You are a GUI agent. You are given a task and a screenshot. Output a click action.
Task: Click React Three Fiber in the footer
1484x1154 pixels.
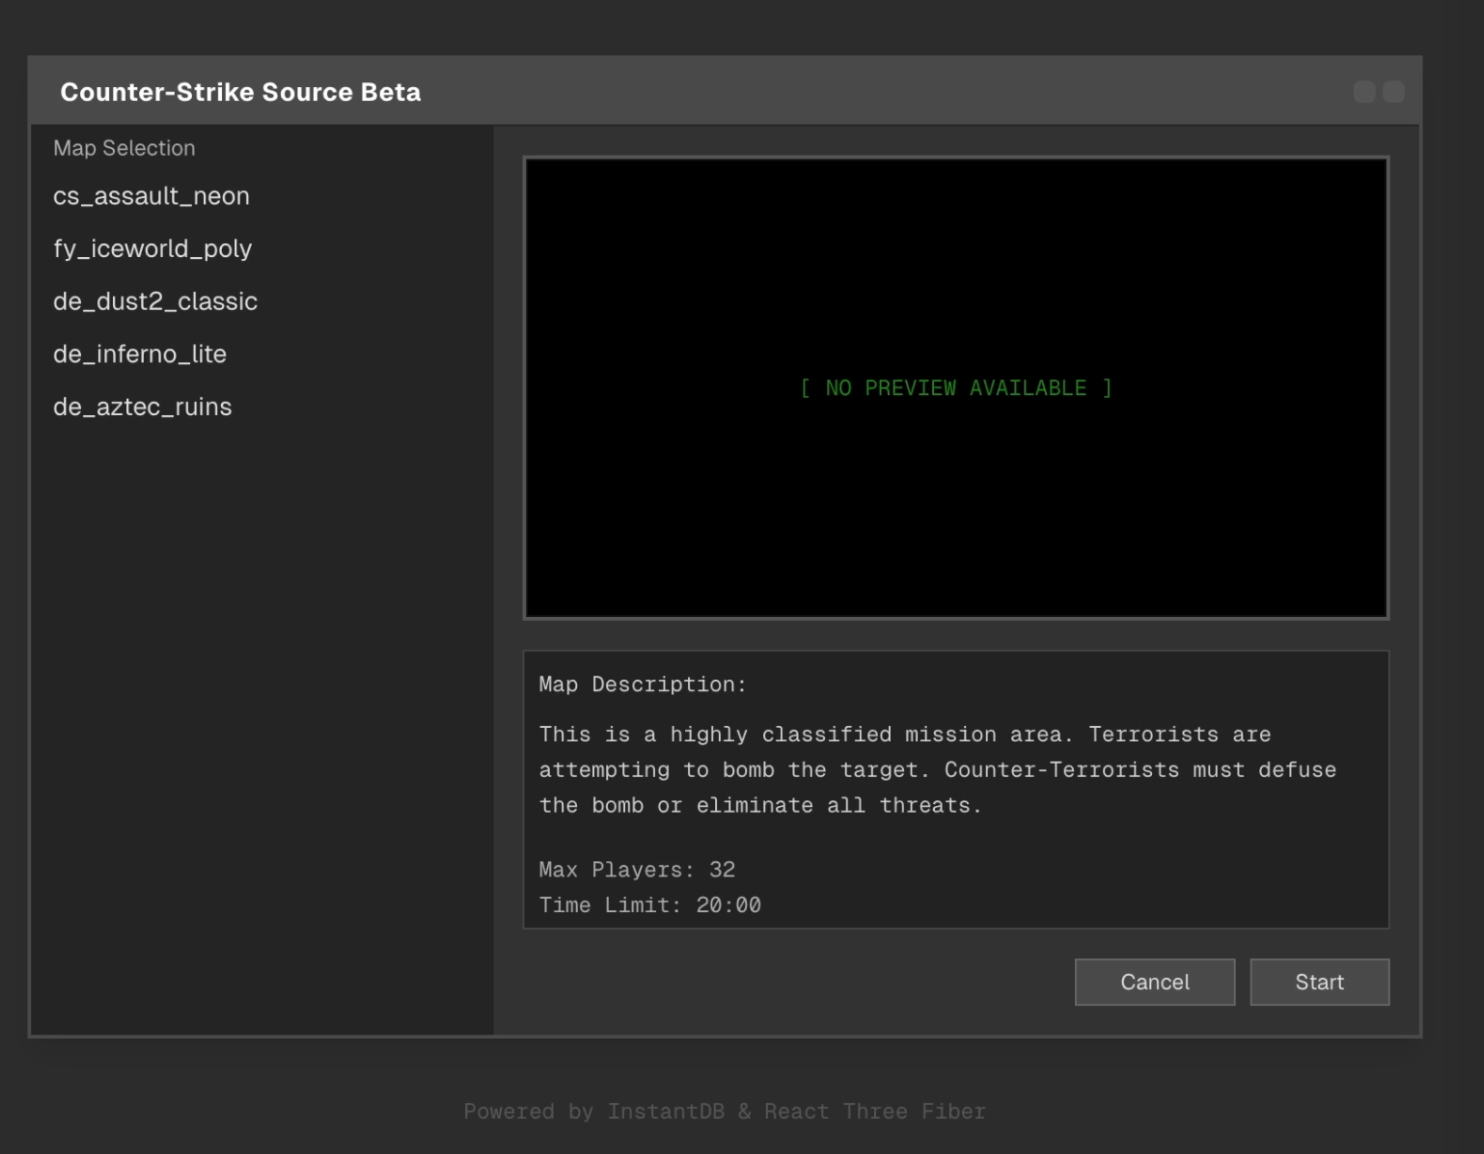click(x=875, y=1112)
